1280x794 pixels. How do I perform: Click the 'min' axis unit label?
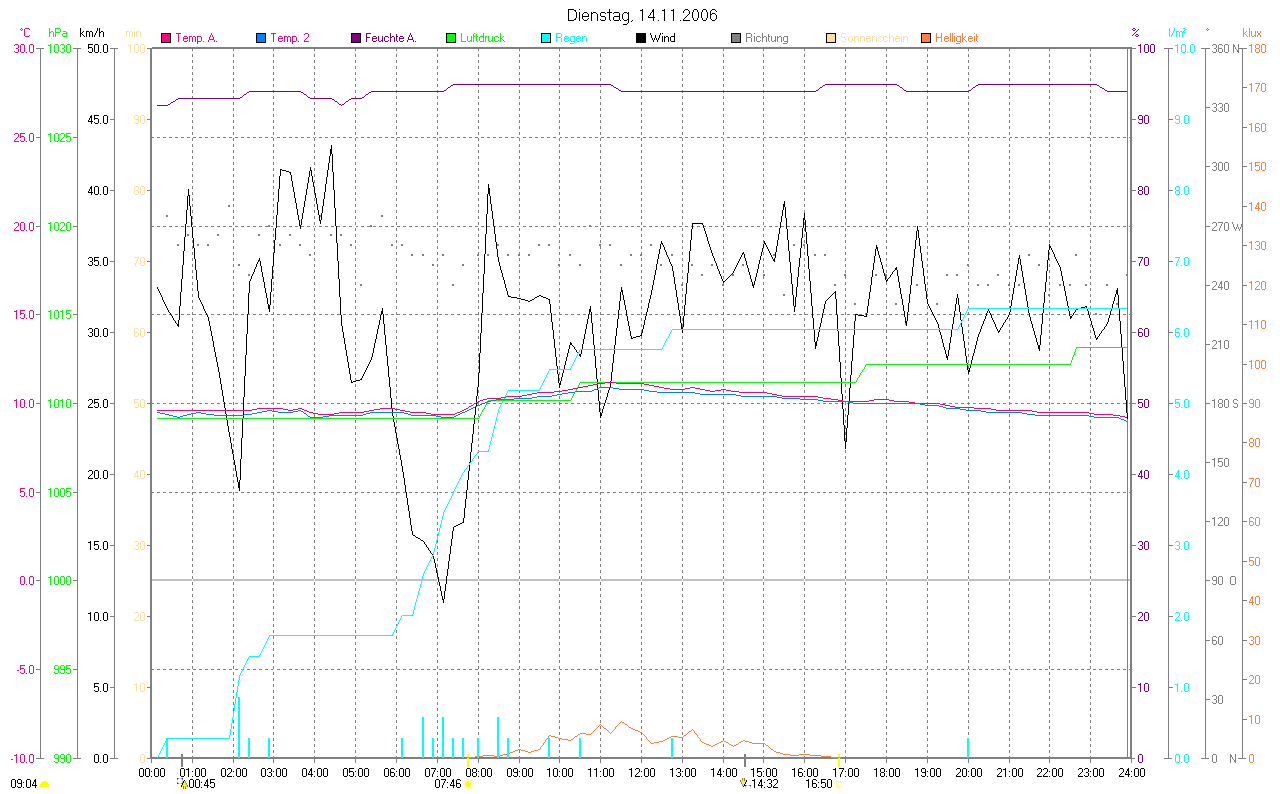coord(135,33)
